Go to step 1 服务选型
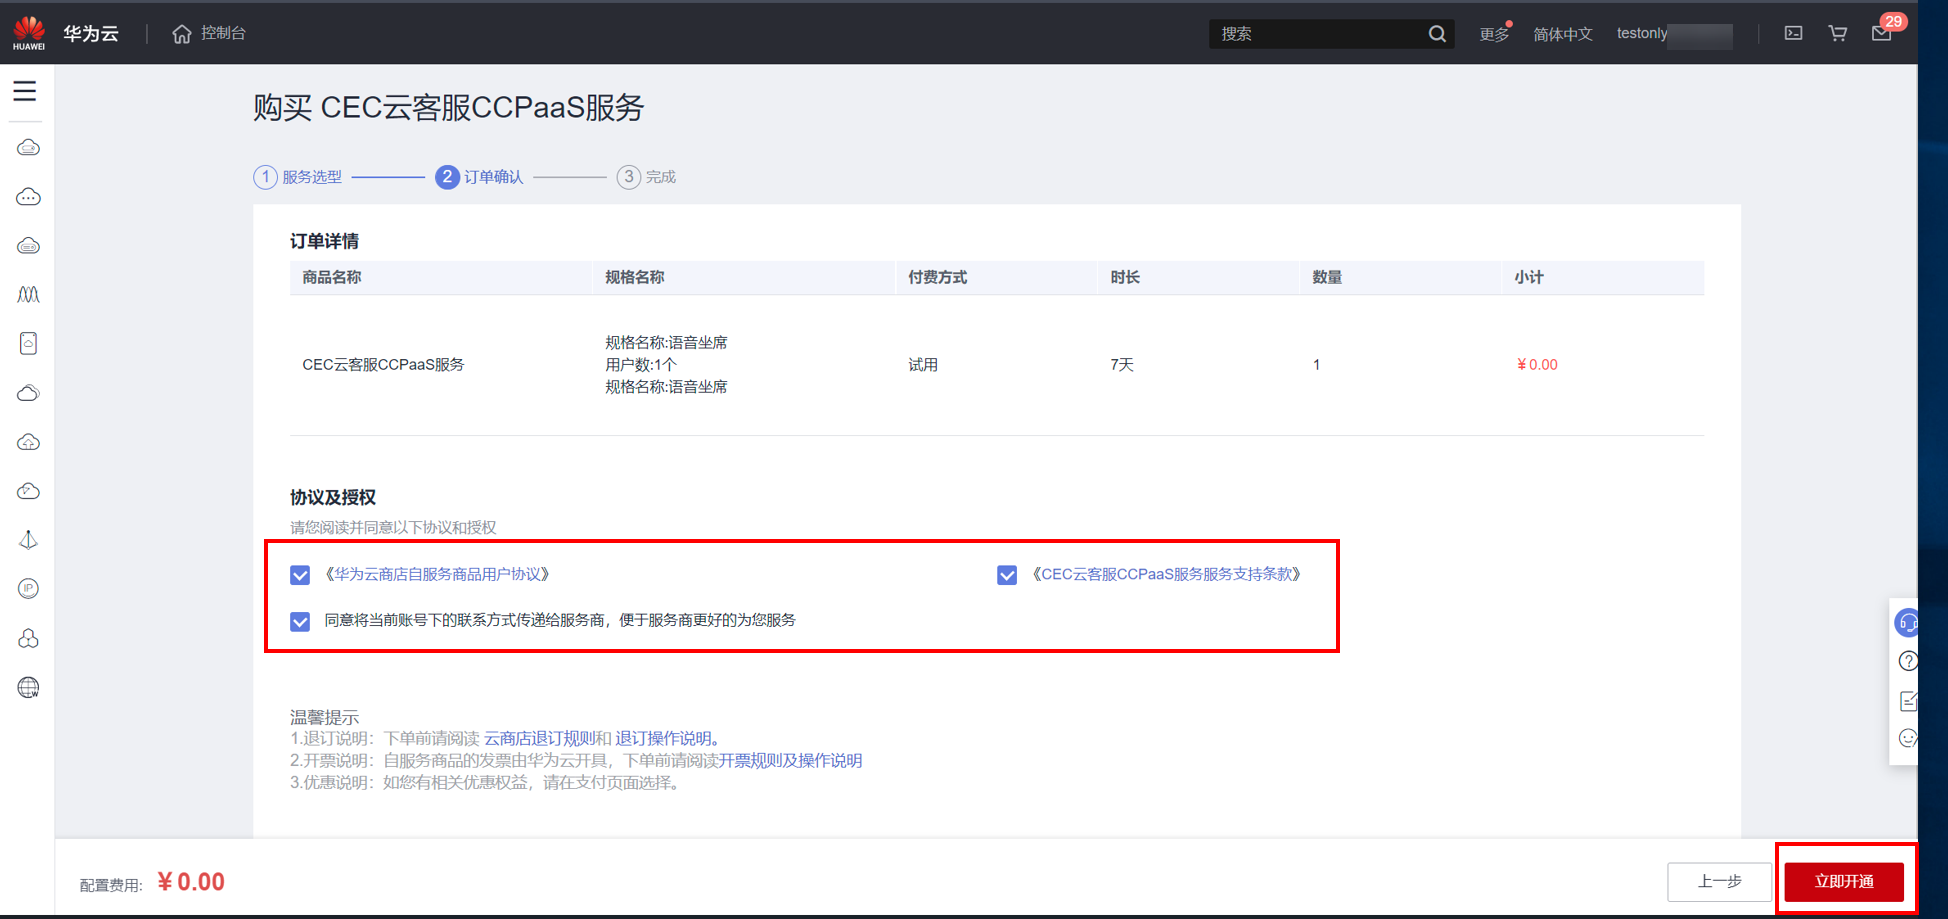This screenshot has width=1948, height=919. (x=298, y=177)
